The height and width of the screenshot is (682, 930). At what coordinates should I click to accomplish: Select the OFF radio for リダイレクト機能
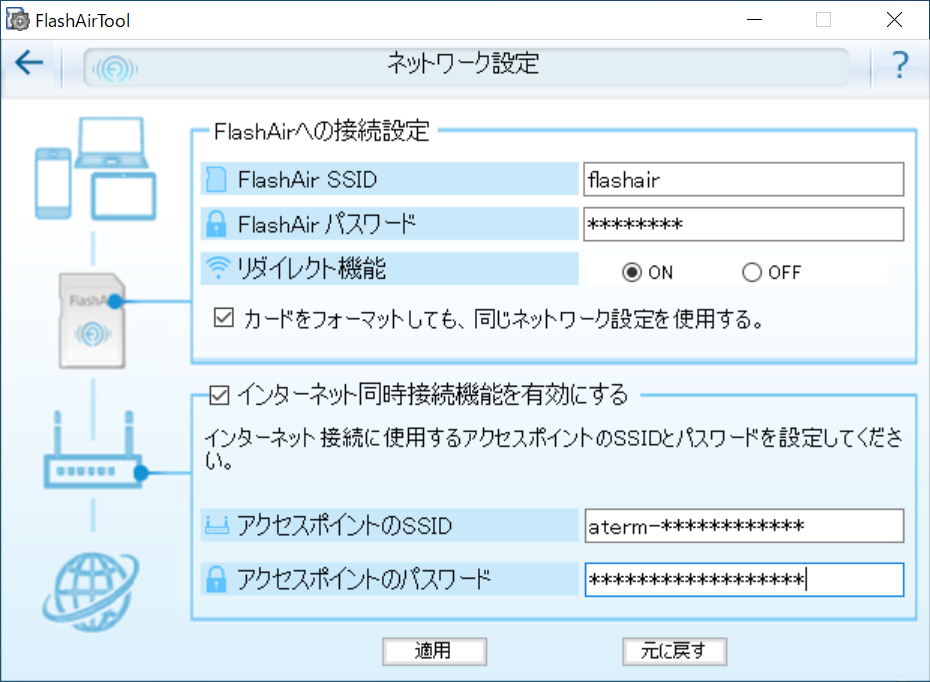tap(751, 271)
